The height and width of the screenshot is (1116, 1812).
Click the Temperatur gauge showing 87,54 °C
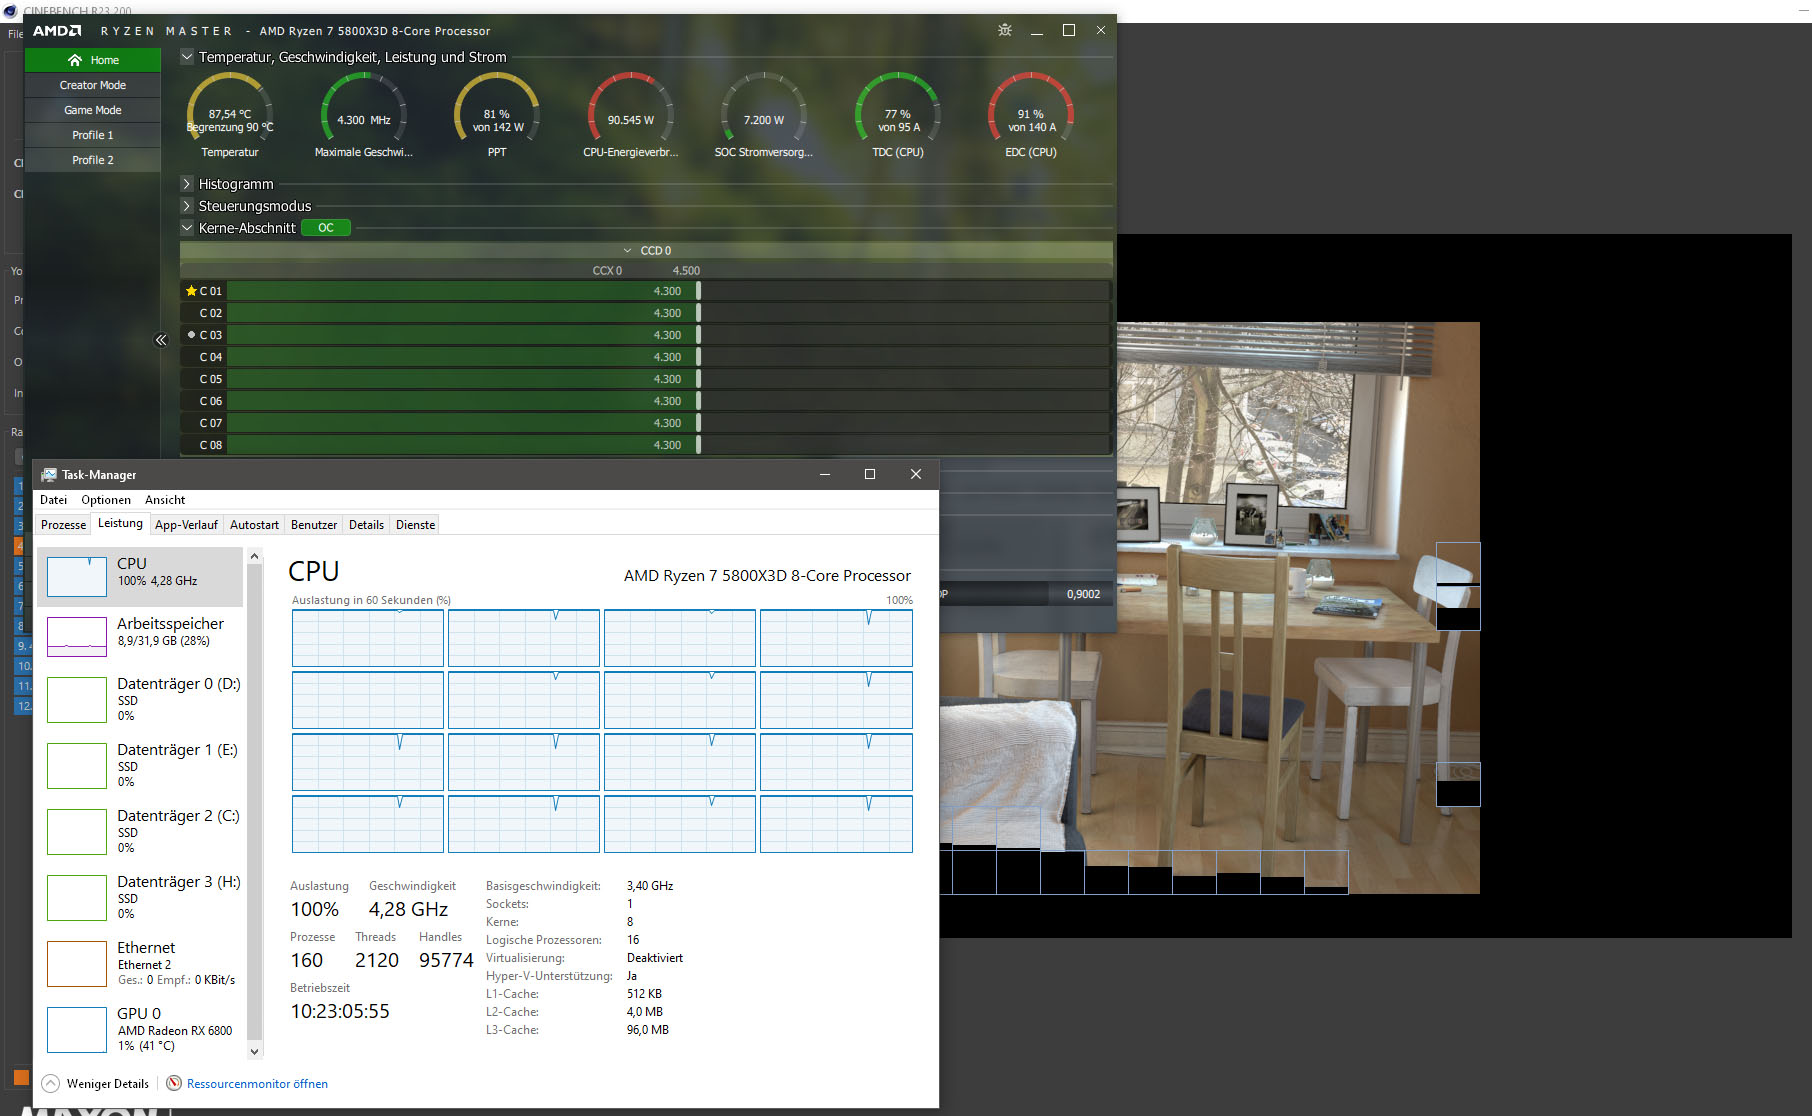pos(230,108)
